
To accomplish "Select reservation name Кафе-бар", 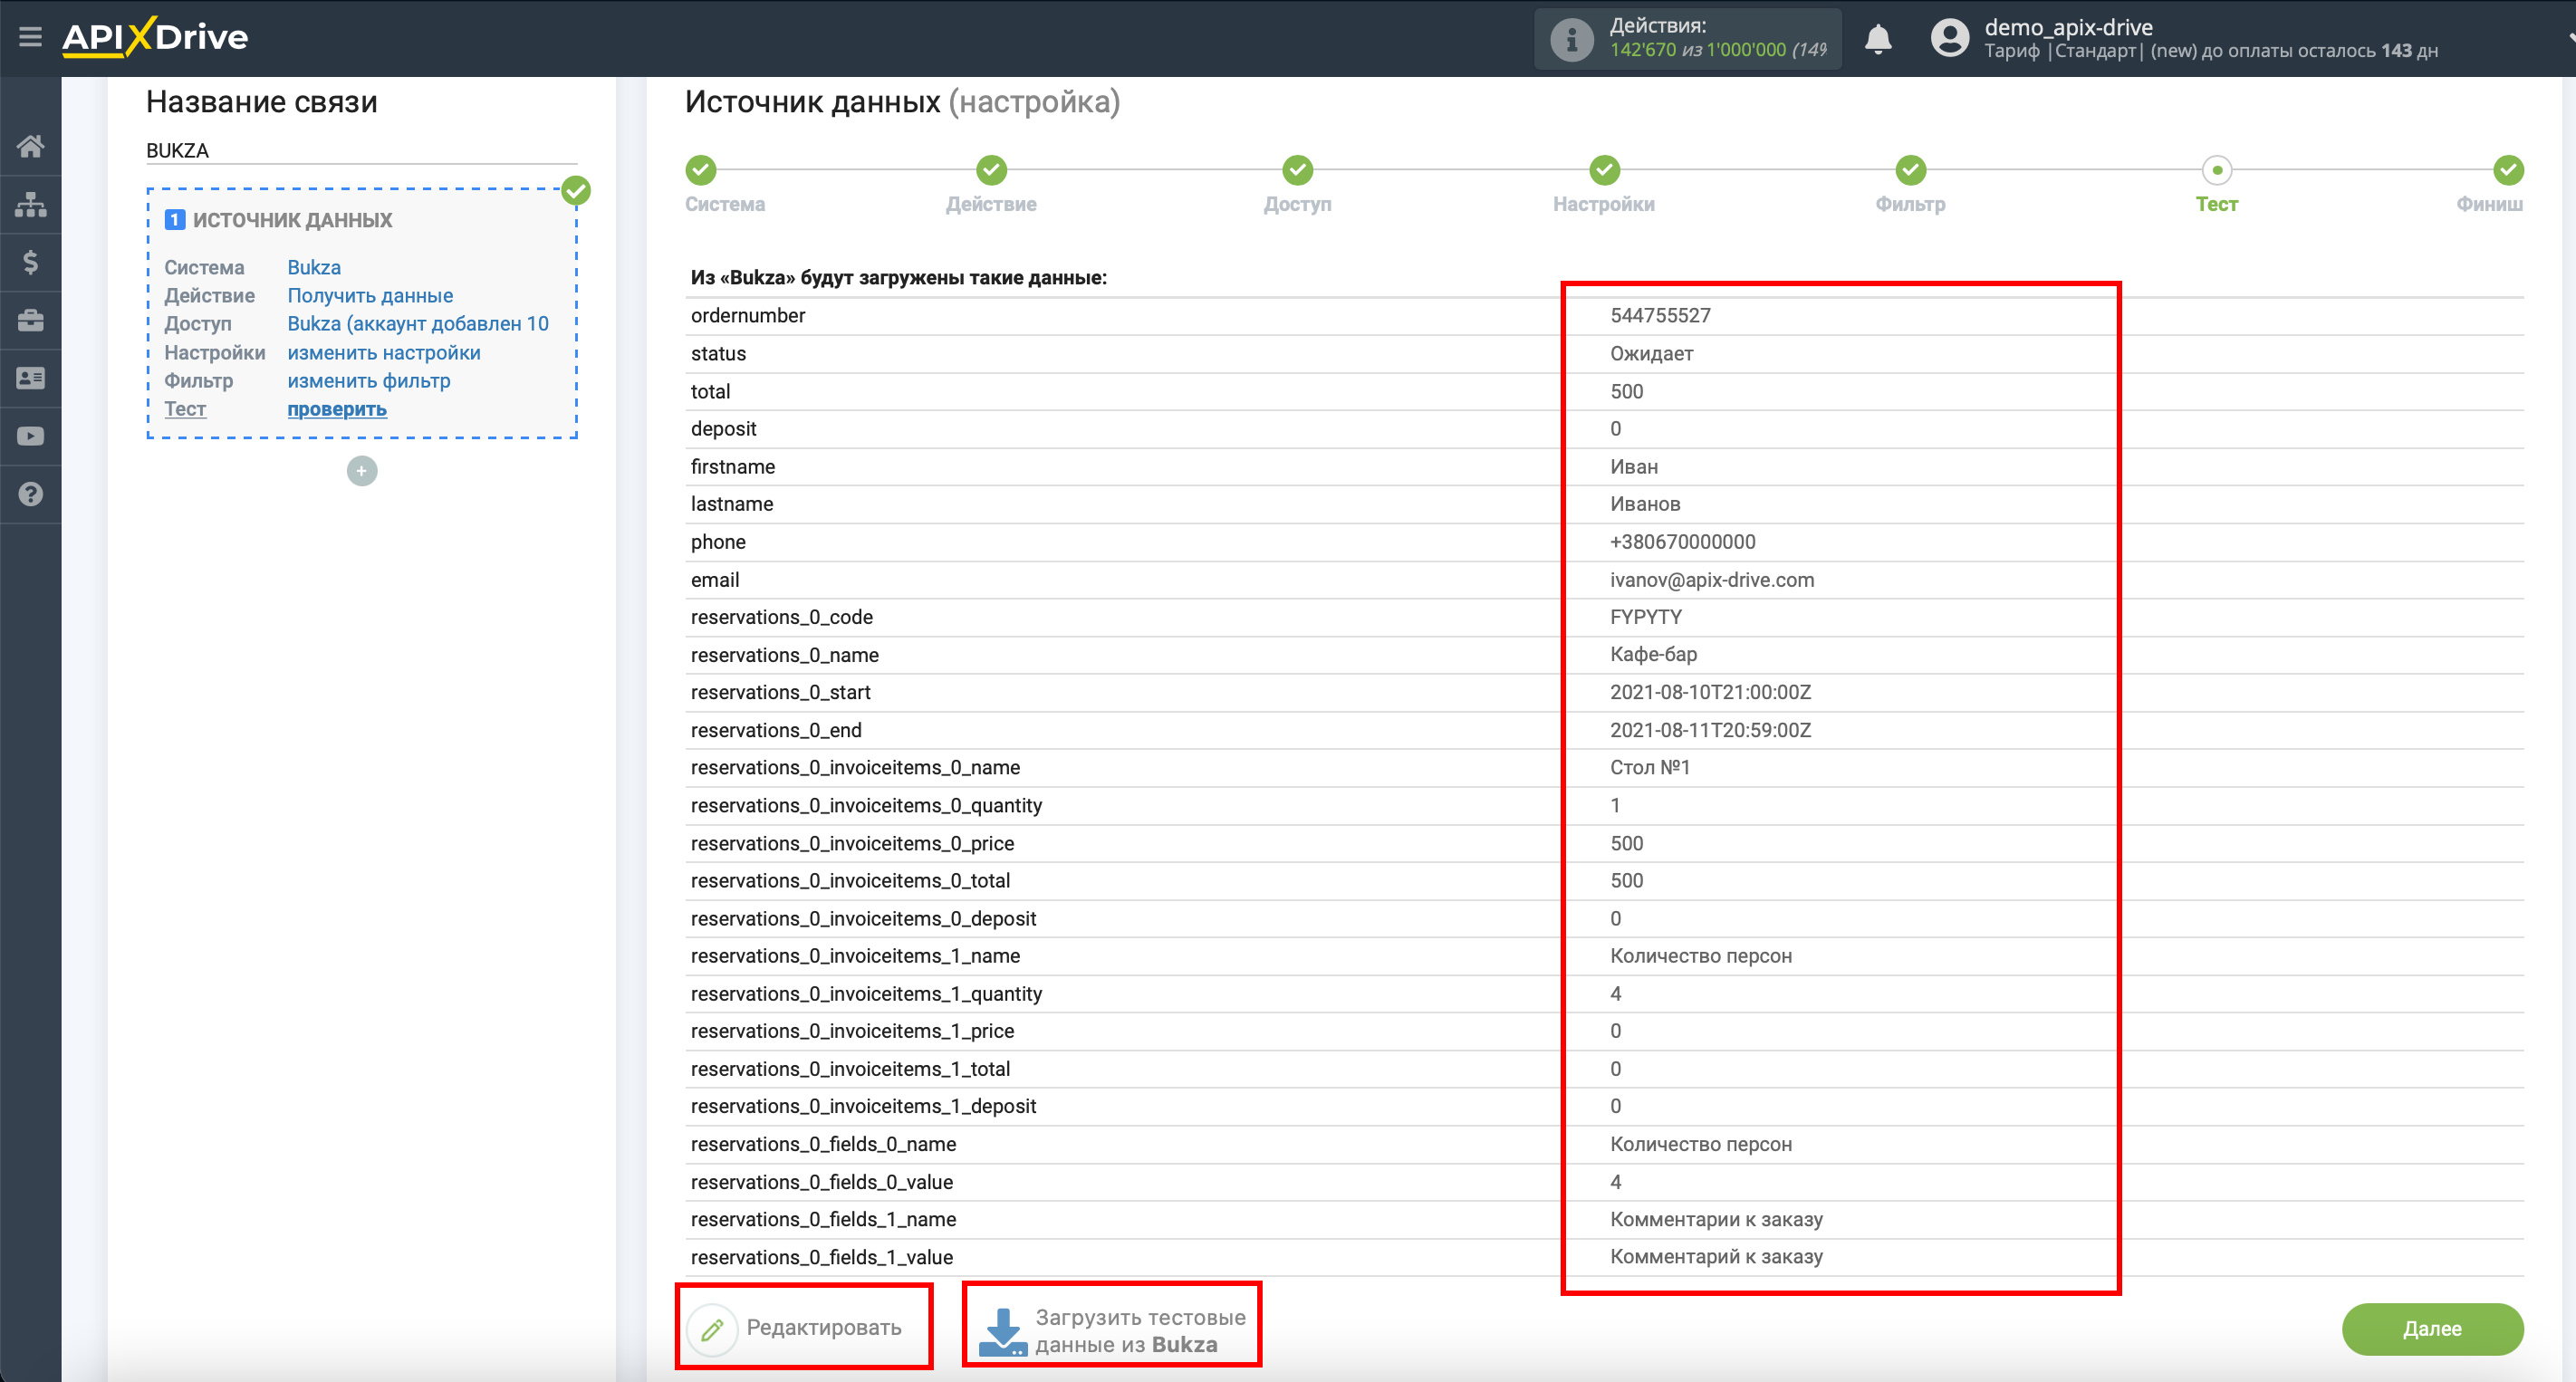I will tap(1653, 655).
